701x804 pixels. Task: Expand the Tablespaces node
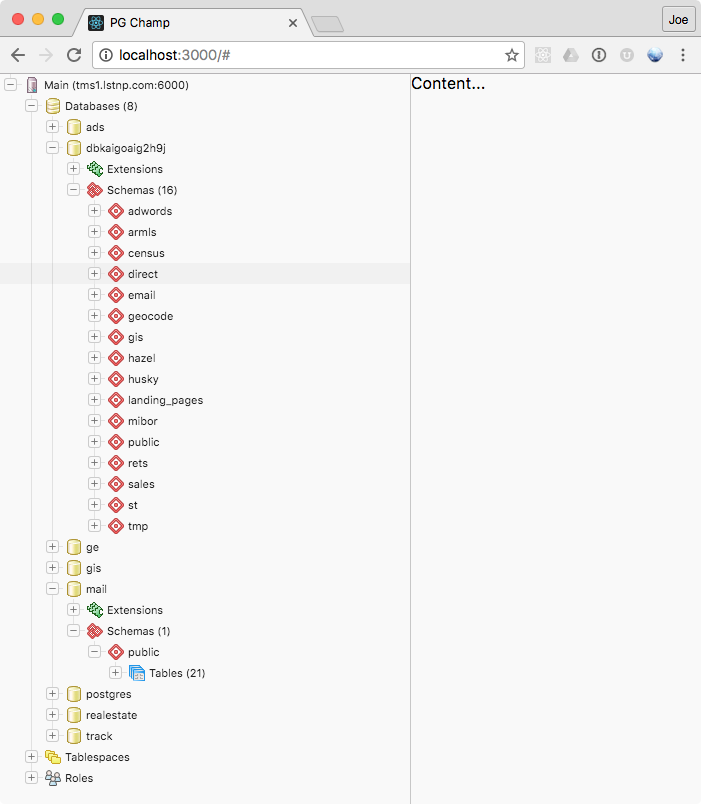click(x=31, y=756)
